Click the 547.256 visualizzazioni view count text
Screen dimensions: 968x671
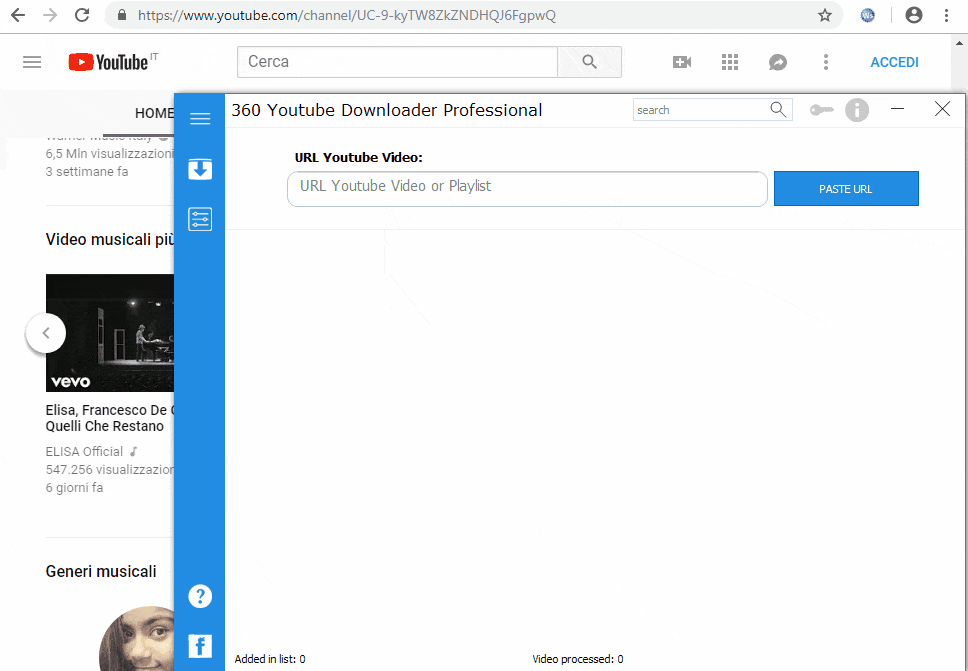(110, 470)
